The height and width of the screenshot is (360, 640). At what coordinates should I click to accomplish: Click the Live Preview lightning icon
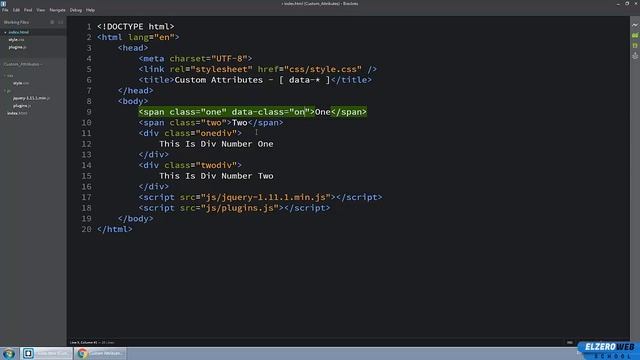pyautogui.click(x=635, y=25)
